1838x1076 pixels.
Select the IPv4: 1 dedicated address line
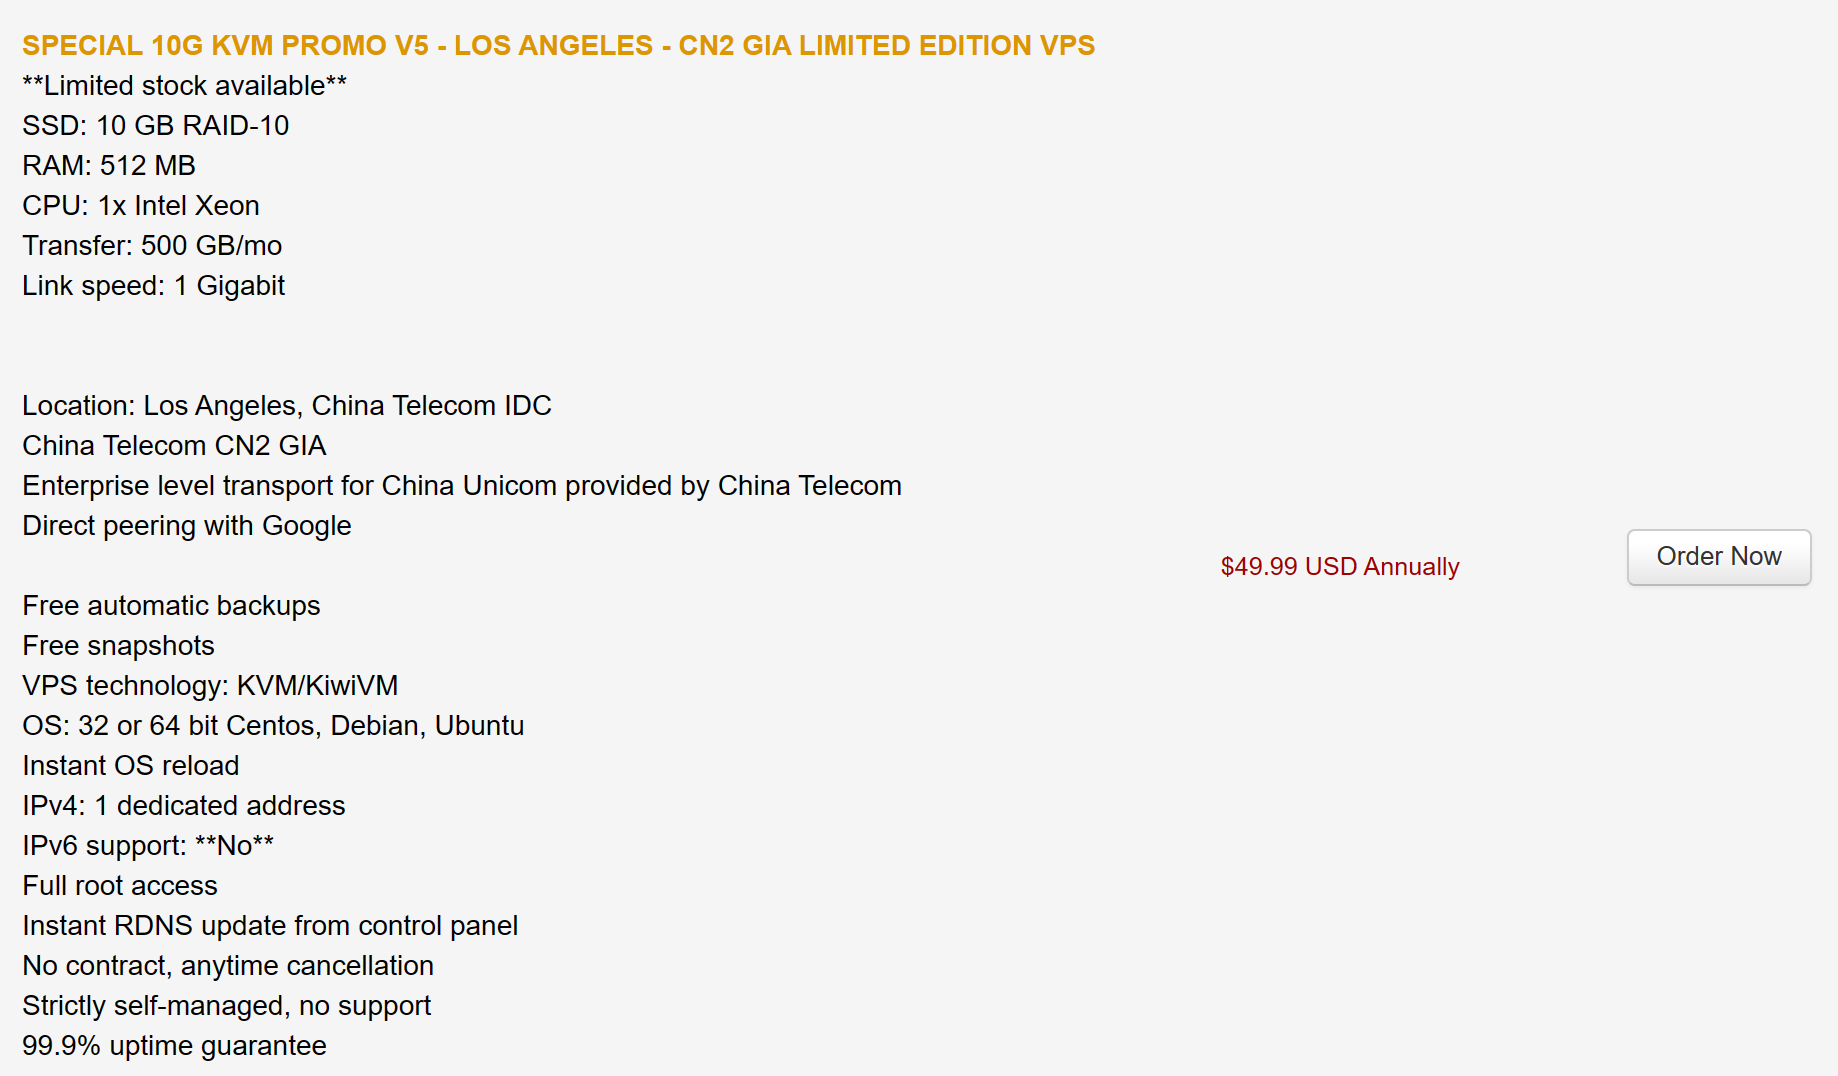(x=184, y=806)
